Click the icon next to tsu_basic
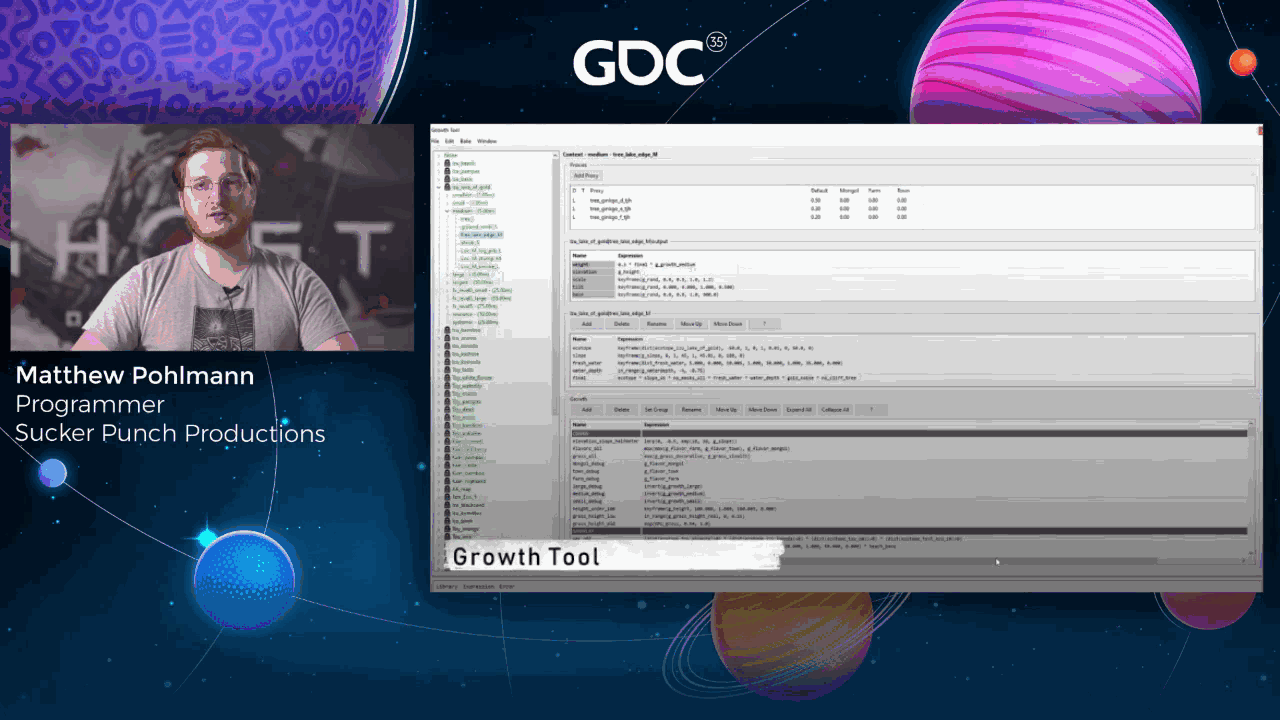This screenshot has width=1280, height=720. point(448,179)
